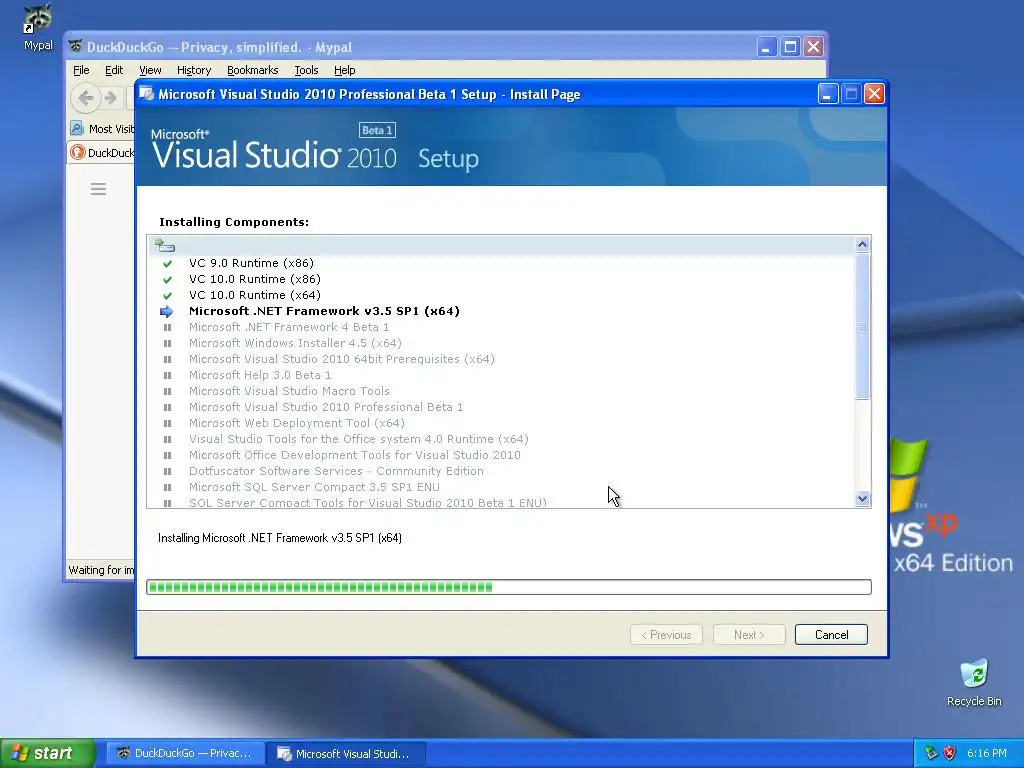Open the Bookmarks menu in Mypal
This screenshot has width=1024, height=768.
[253, 70]
